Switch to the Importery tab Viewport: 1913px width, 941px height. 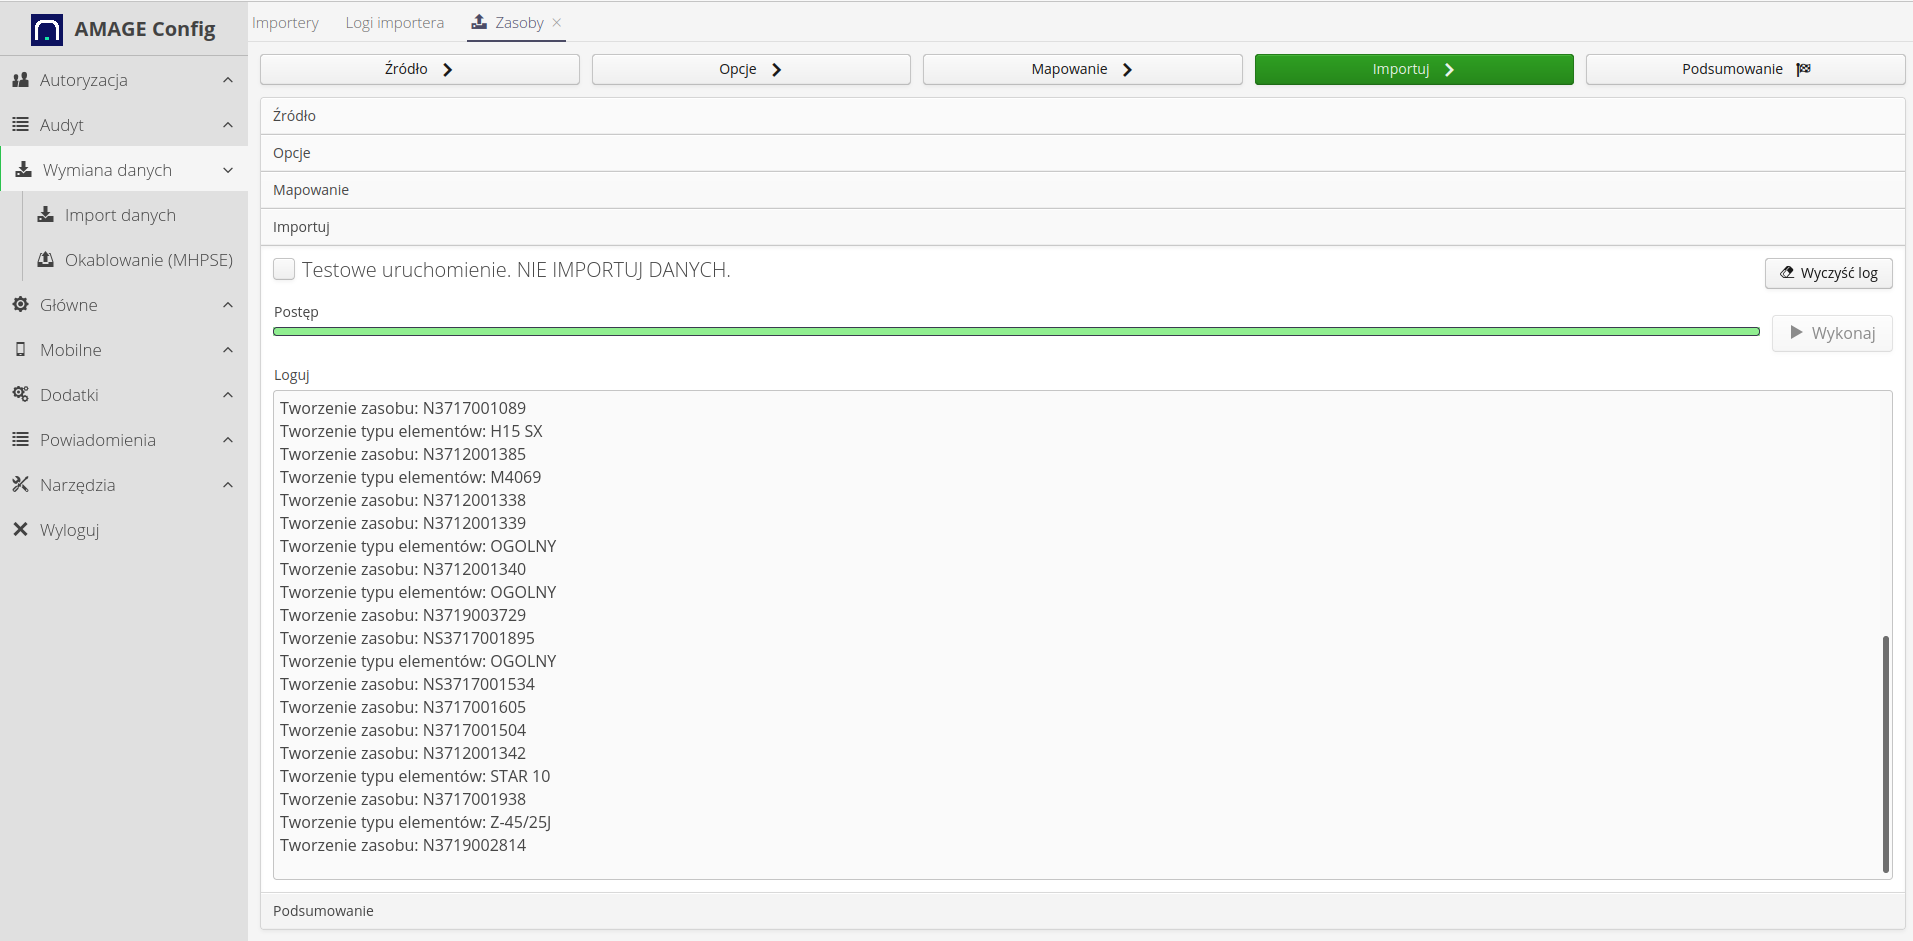pos(285,23)
